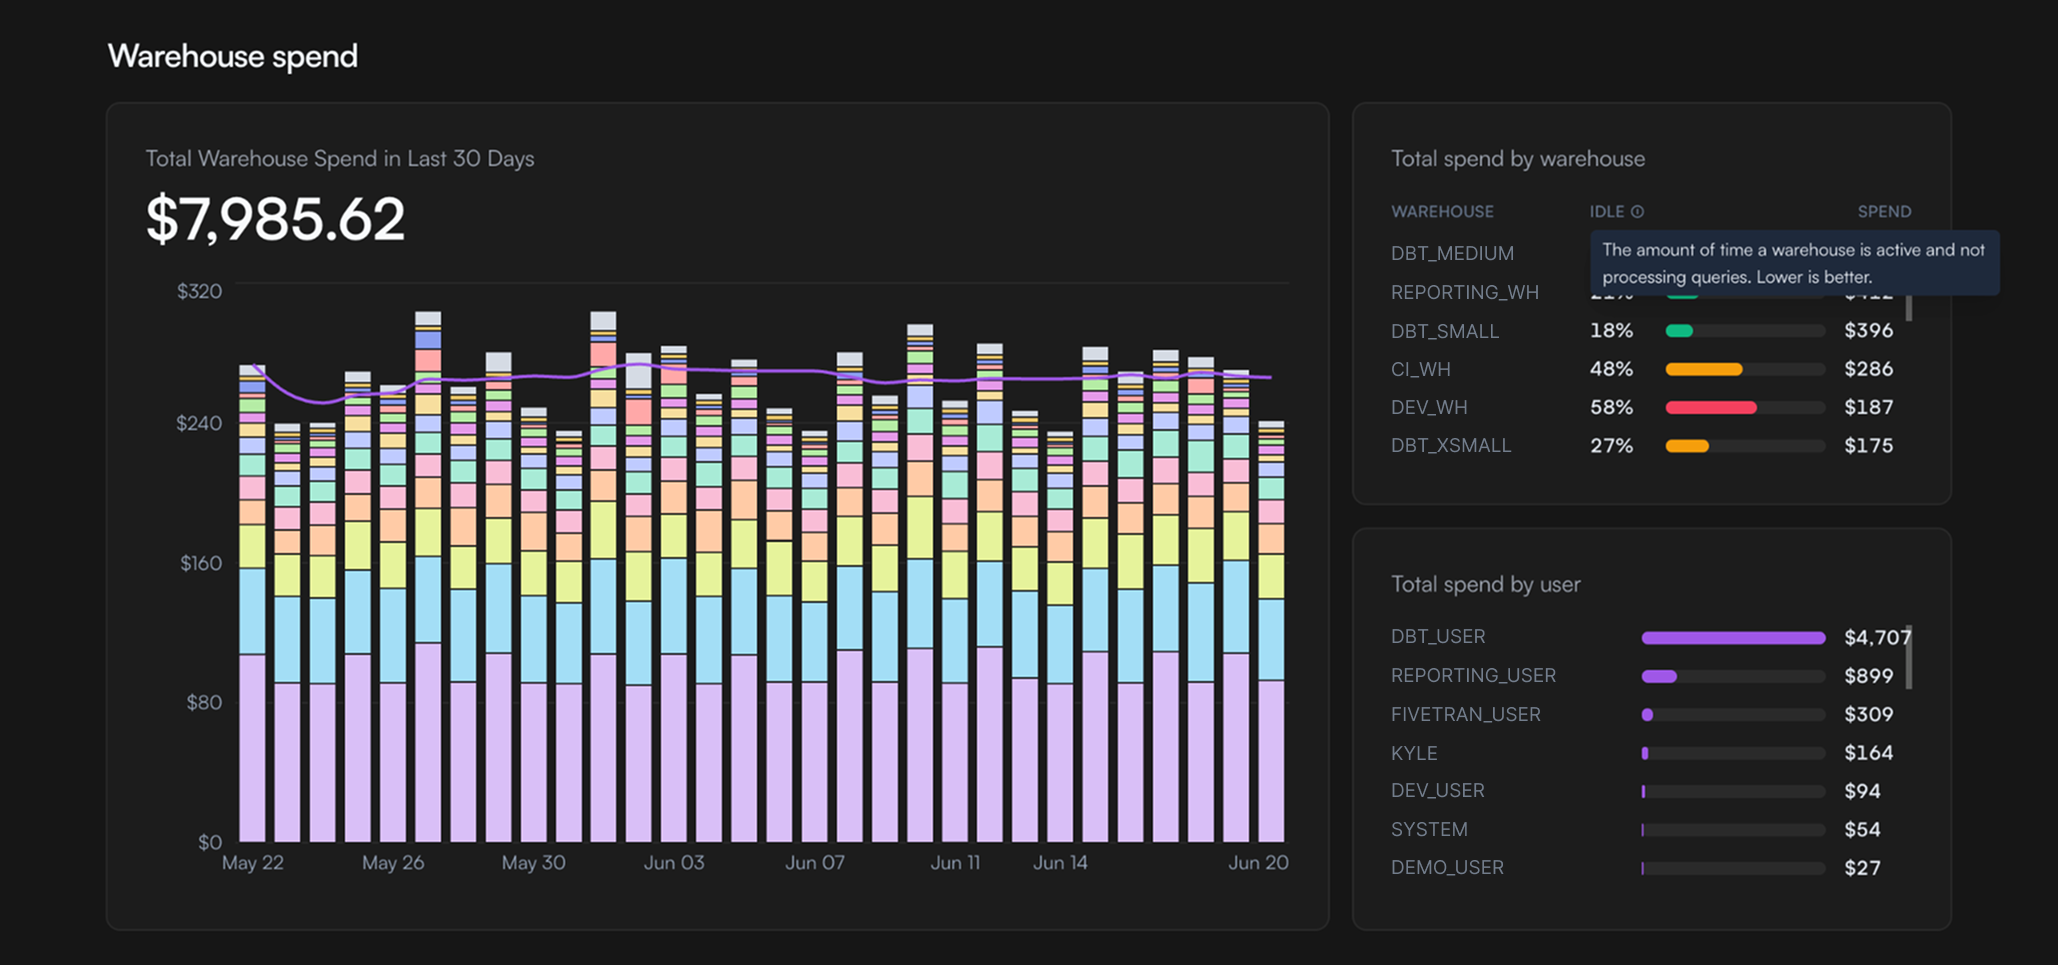Screen dimensions: 2058x965
Task: Select the DEV_USER name
Action: point(1437,791)
